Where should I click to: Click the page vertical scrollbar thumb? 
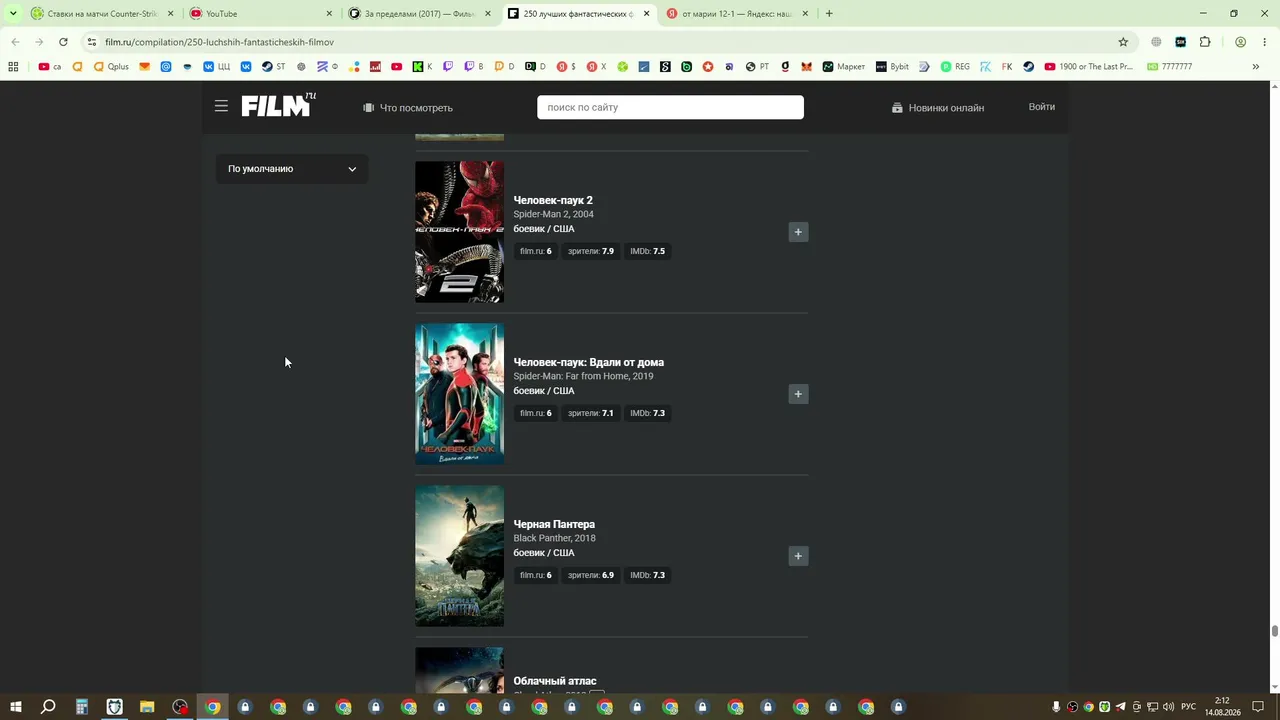tap(1275, 631)
